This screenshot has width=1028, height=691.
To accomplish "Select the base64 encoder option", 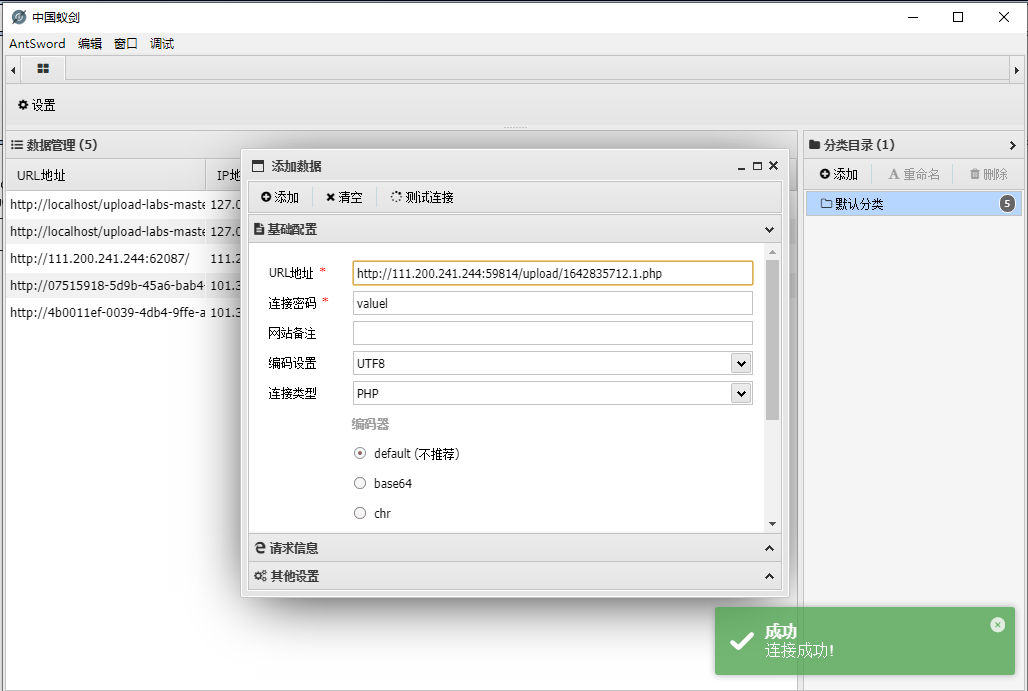I will tap(360, 483).
